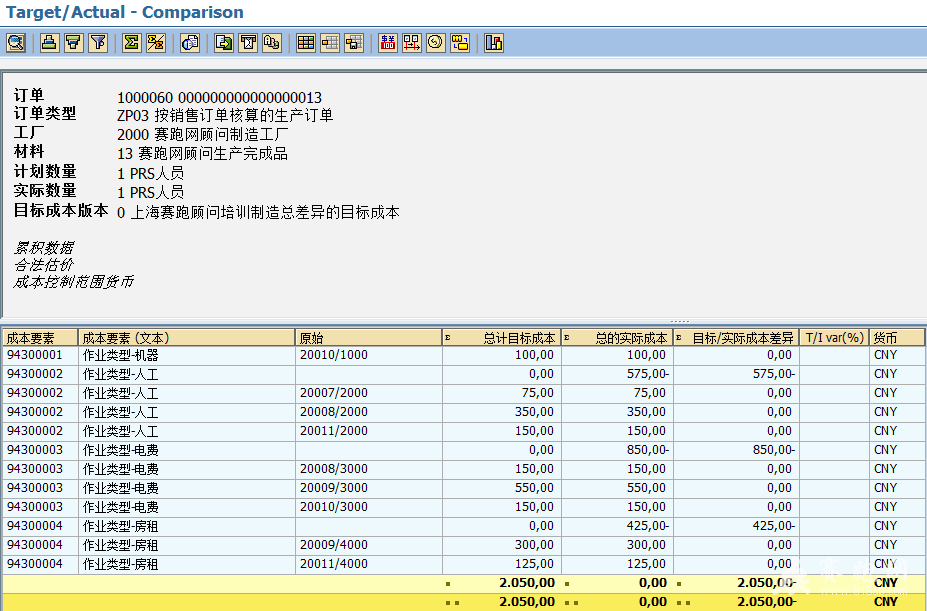Click origin cell 20010/1000
This screenshot has height=611, width=927.
click(x=369, y=355)
